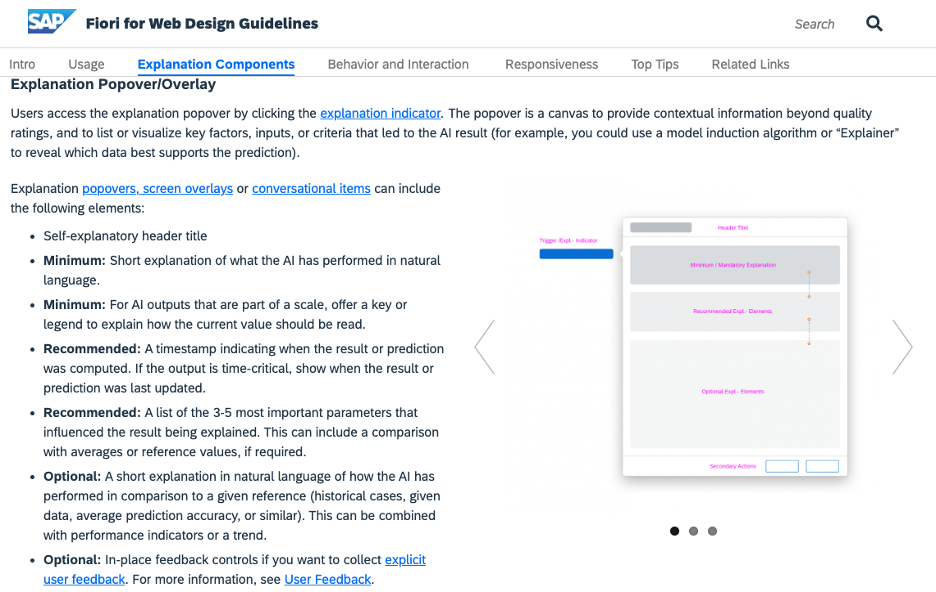The image size is (936, 592).
Task: Go to the previous carousel image arrow
Action: 485,347
